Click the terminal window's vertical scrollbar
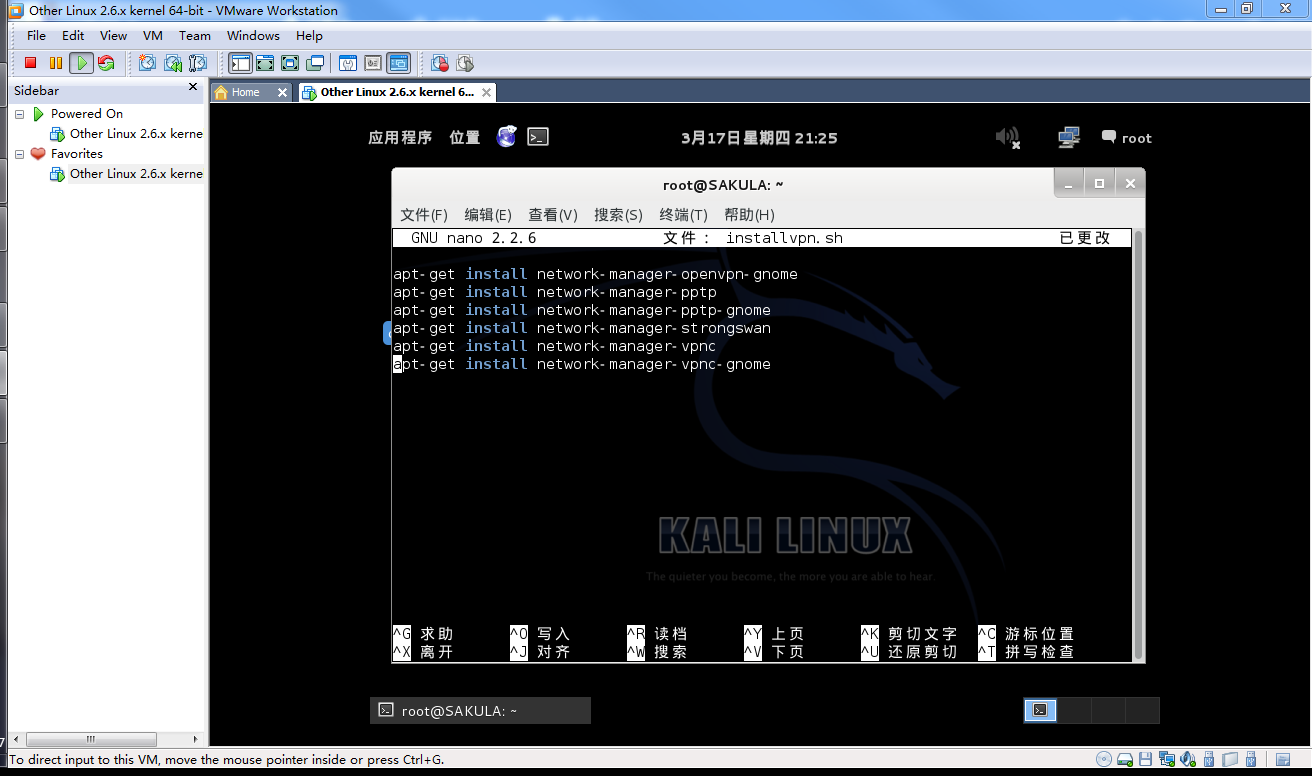This screenshot has width=1312, height=776. pyautogui.click(x=1138, y=445)
